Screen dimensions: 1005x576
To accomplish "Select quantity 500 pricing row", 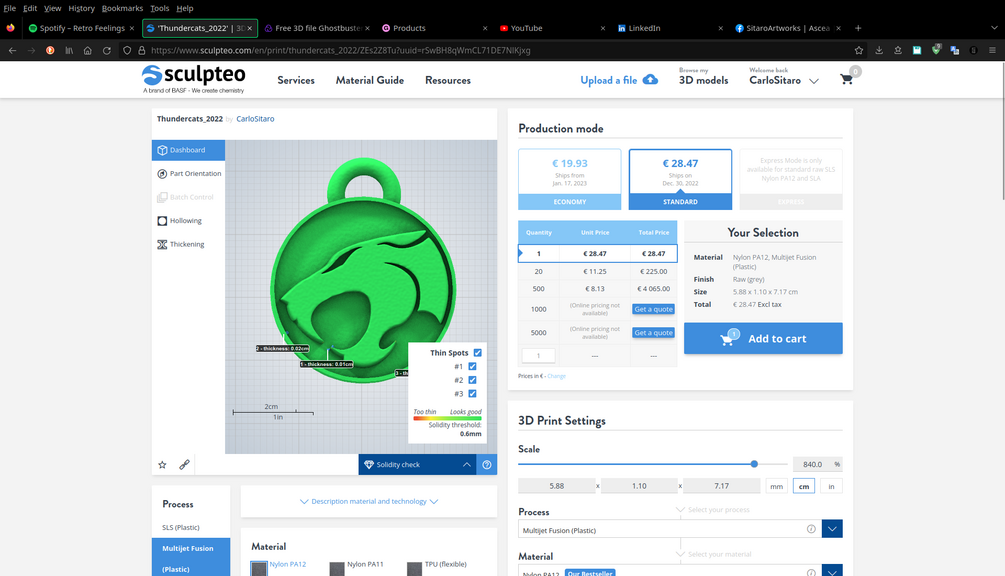I will coord(597,289).
